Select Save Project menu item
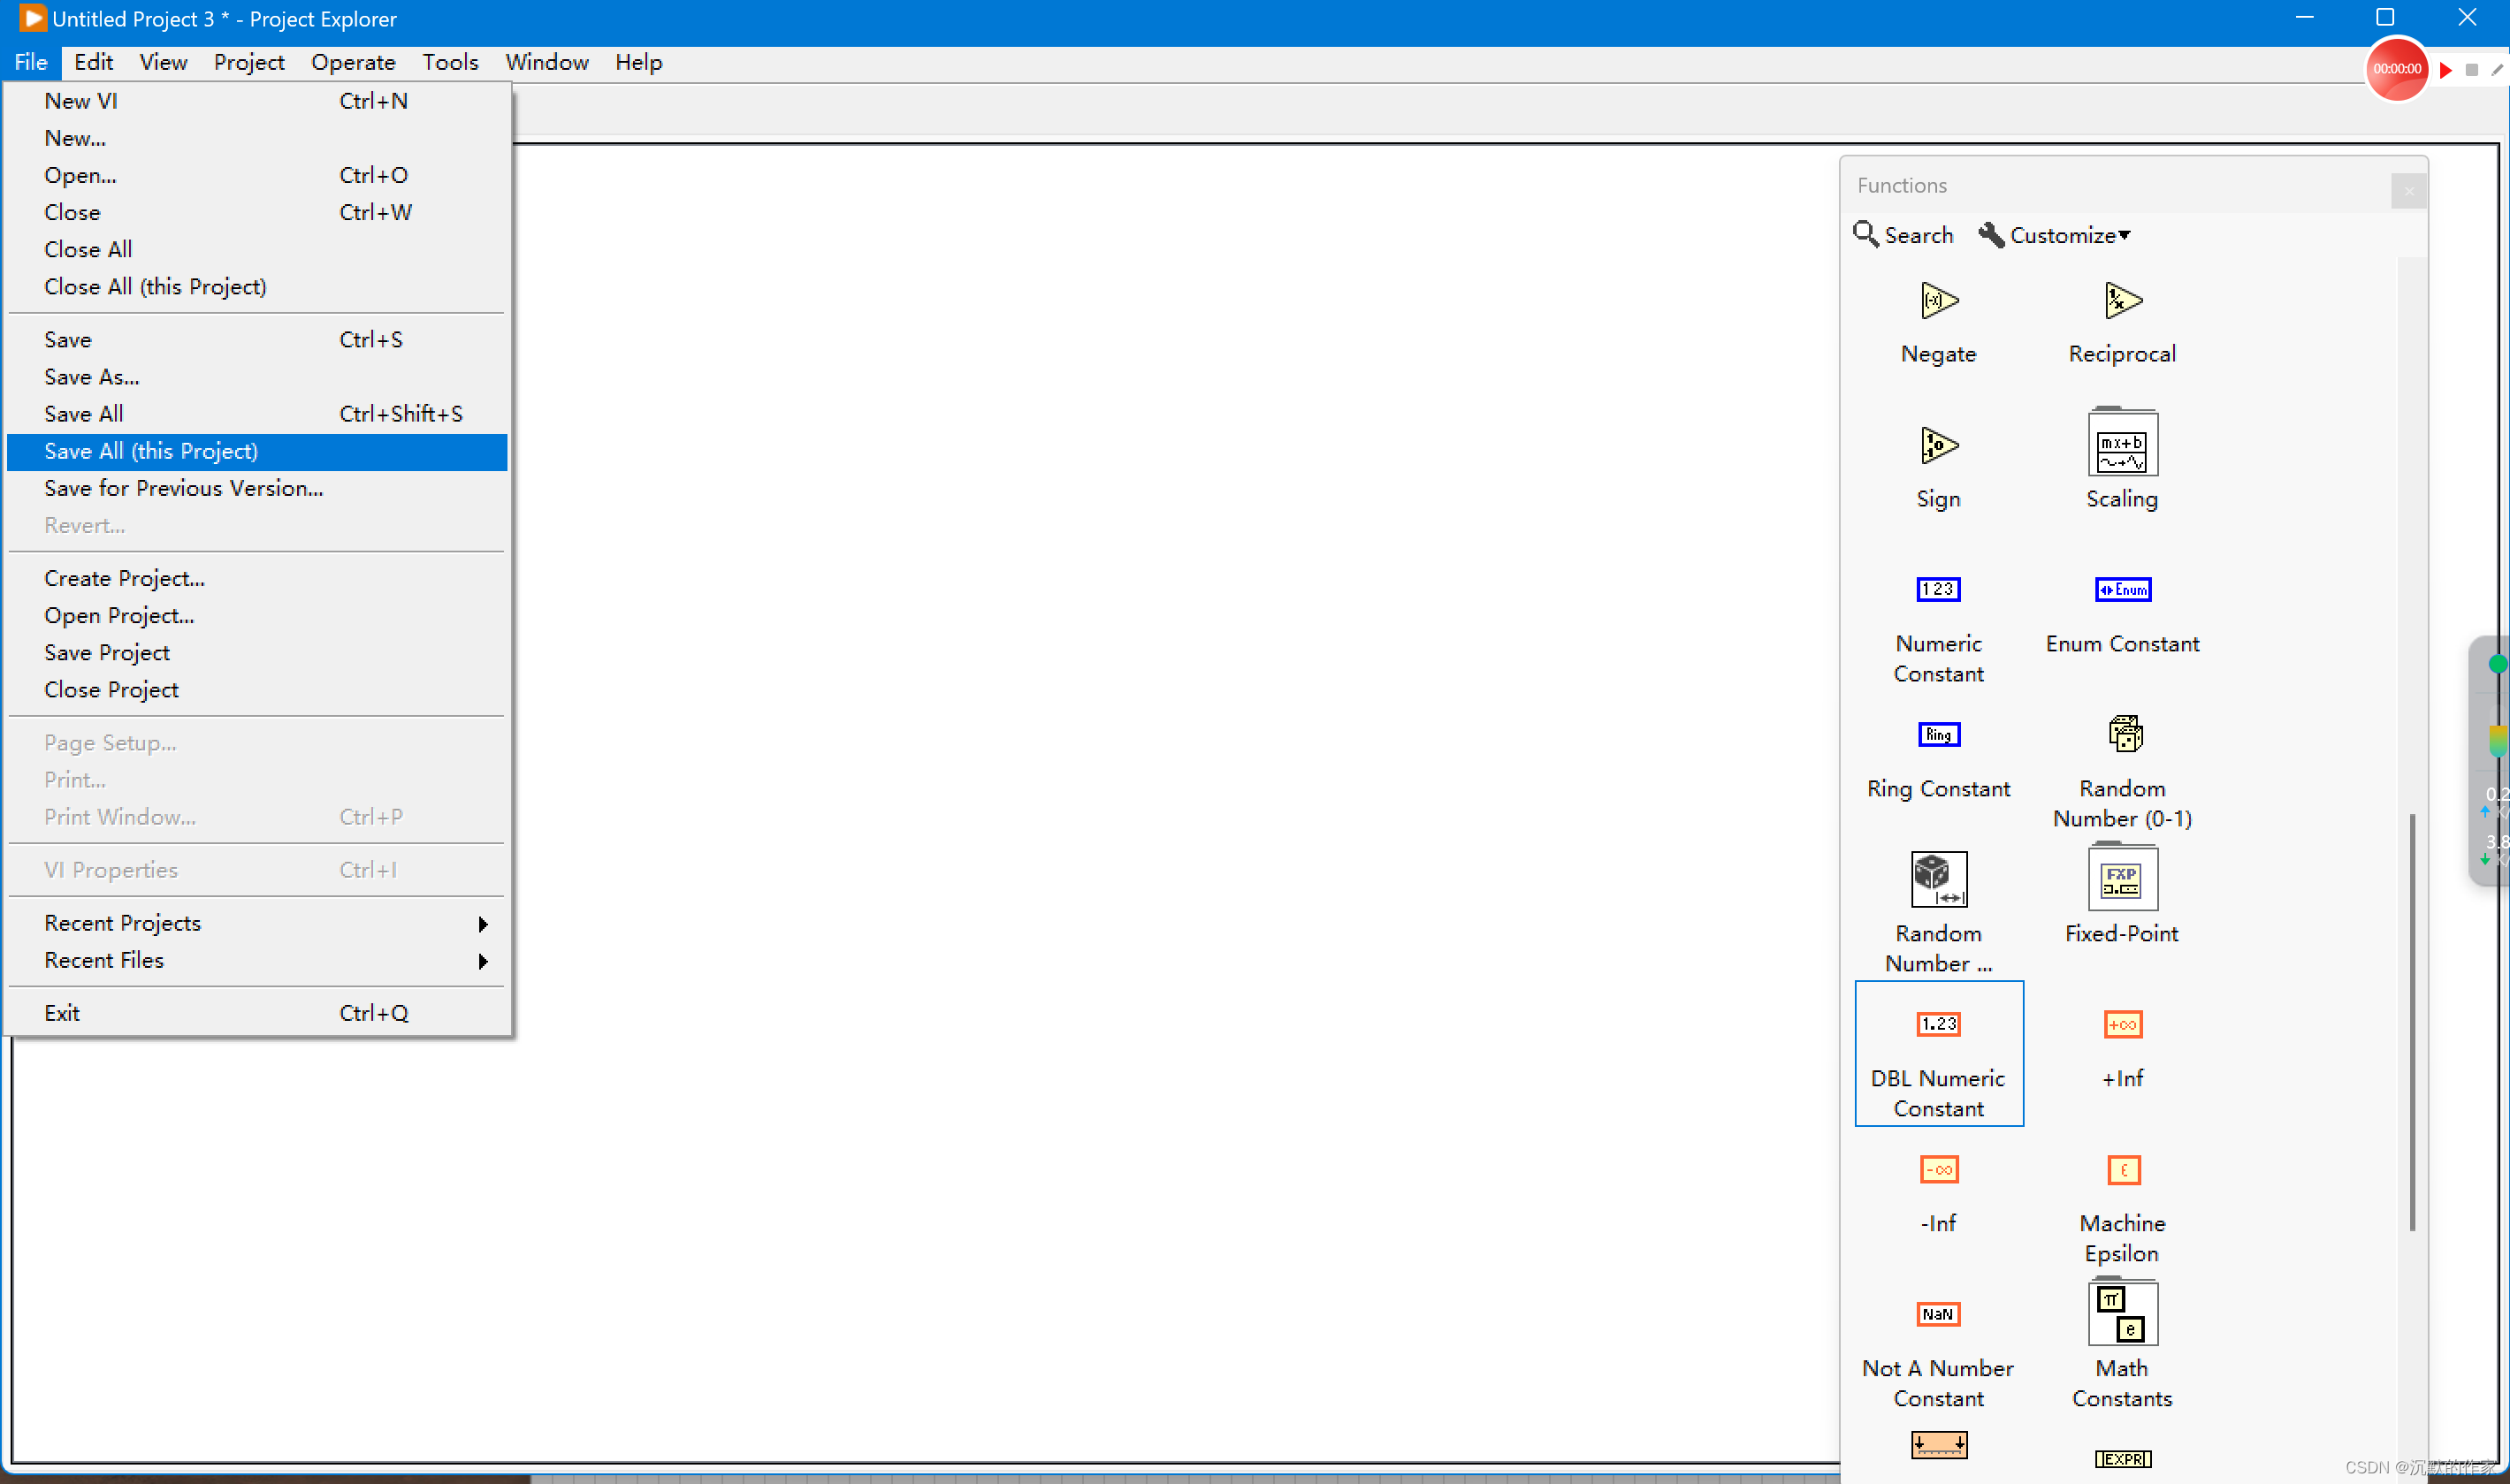This screenshot has width=2510, height=1484. (x=256, y=652)
